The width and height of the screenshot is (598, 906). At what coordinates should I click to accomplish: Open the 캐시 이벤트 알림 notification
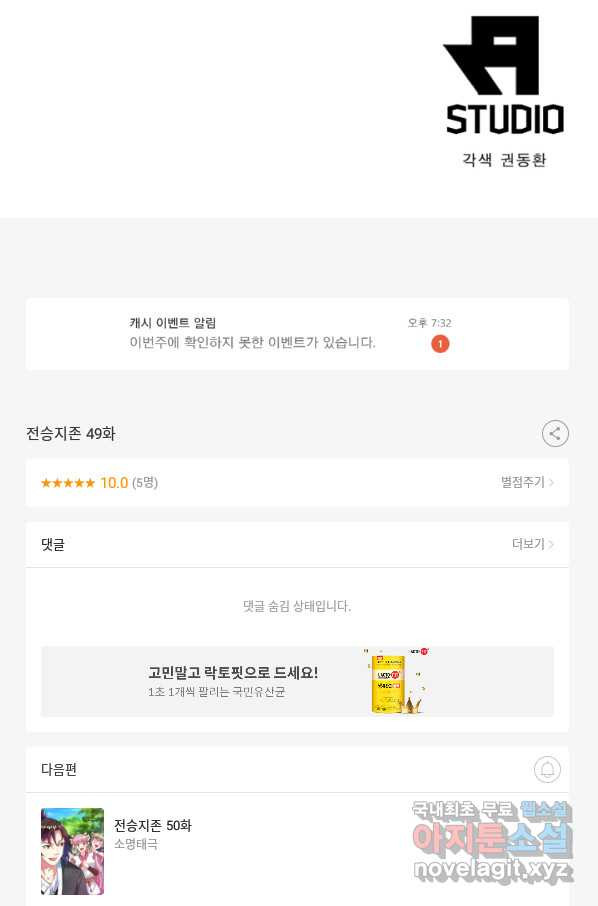(297, 334)
